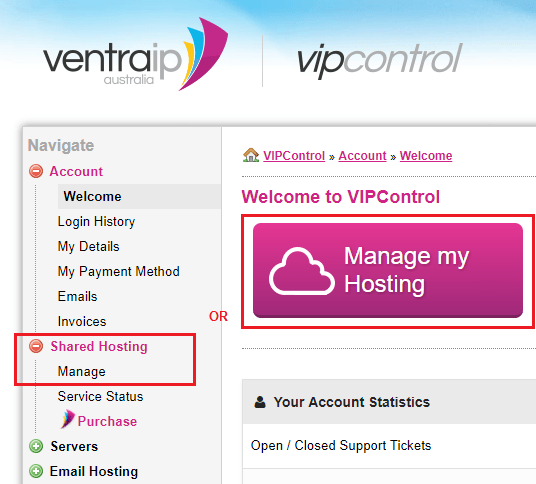Click the VentraIP Australia logo
This screenshot has height=484, width=536.
click(x=136, y=55)
